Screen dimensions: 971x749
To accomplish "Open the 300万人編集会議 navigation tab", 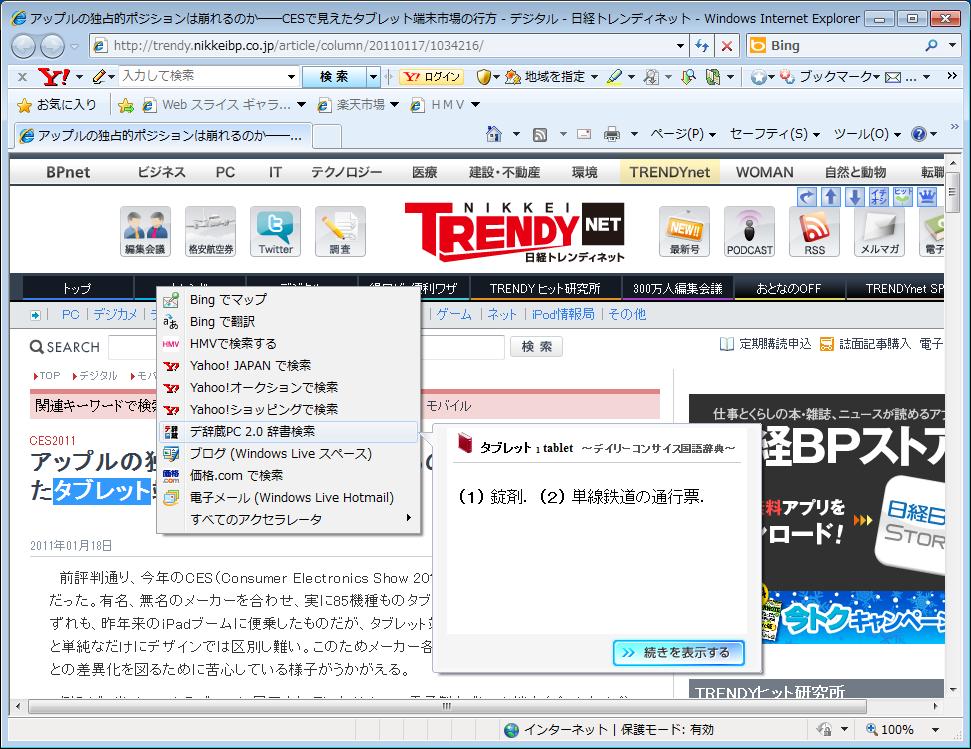I will (677, 288).
